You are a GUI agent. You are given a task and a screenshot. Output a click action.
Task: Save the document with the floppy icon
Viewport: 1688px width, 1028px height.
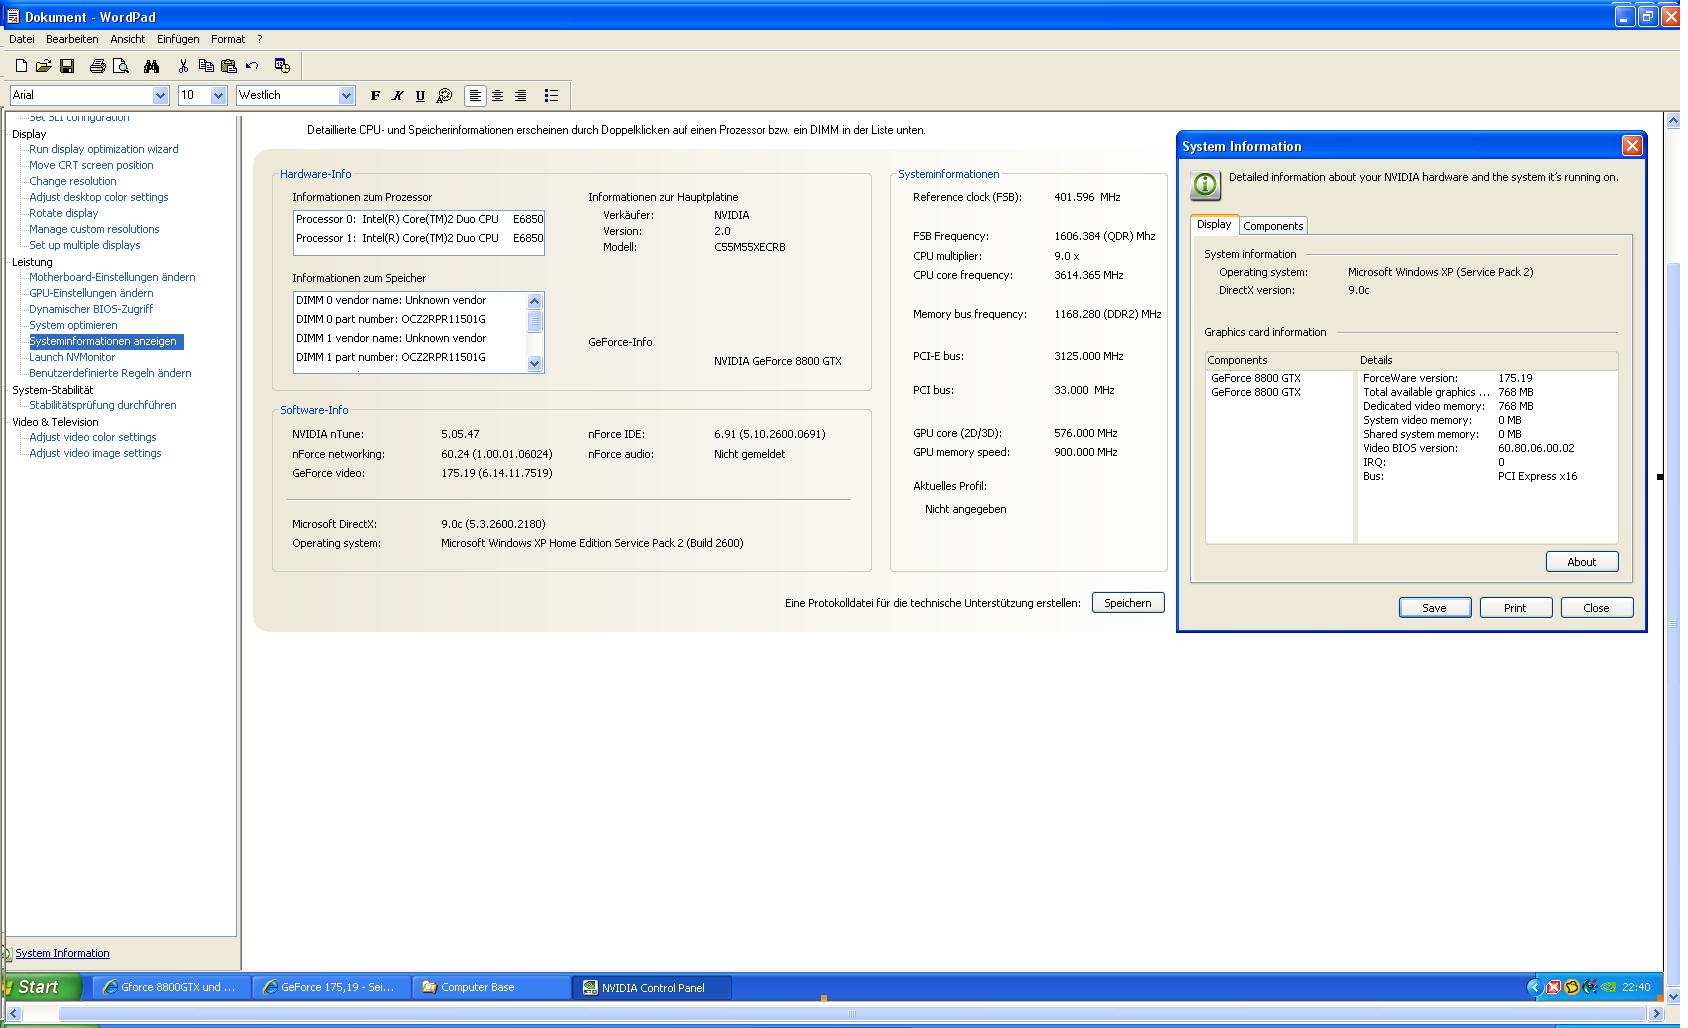[x=67, y=66]
